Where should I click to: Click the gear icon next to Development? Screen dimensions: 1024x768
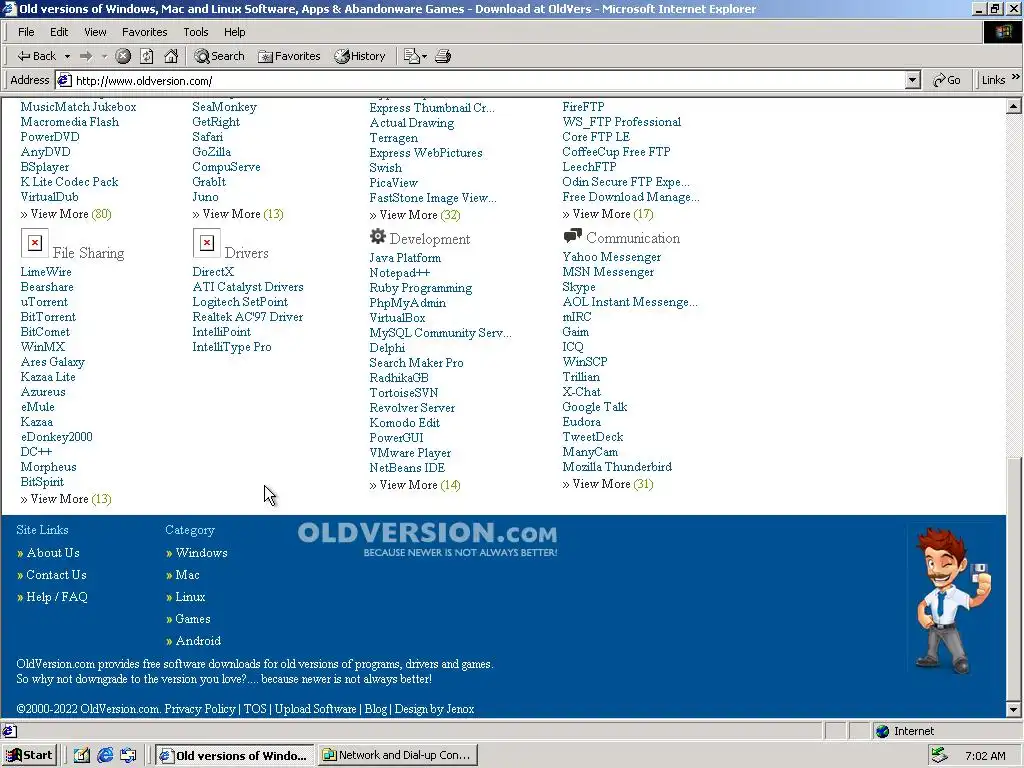pyautogui.click(x=377, y=236)
